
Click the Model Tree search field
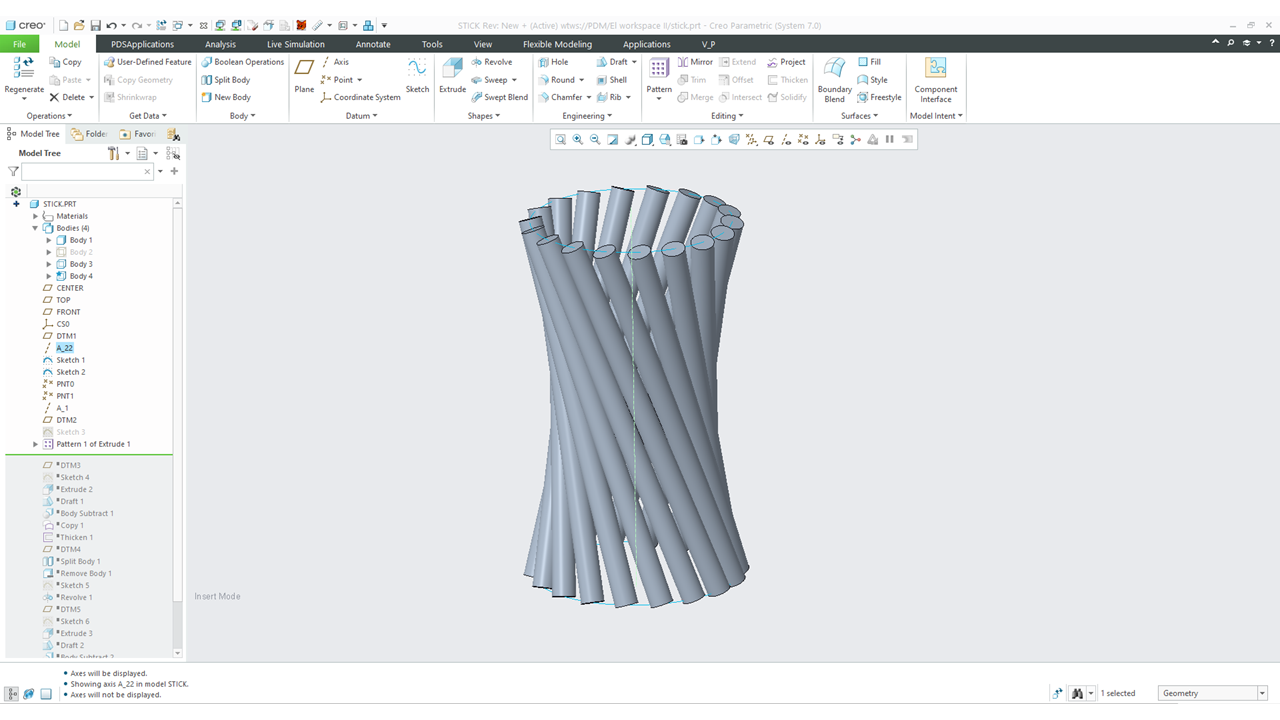pos(88,172)
